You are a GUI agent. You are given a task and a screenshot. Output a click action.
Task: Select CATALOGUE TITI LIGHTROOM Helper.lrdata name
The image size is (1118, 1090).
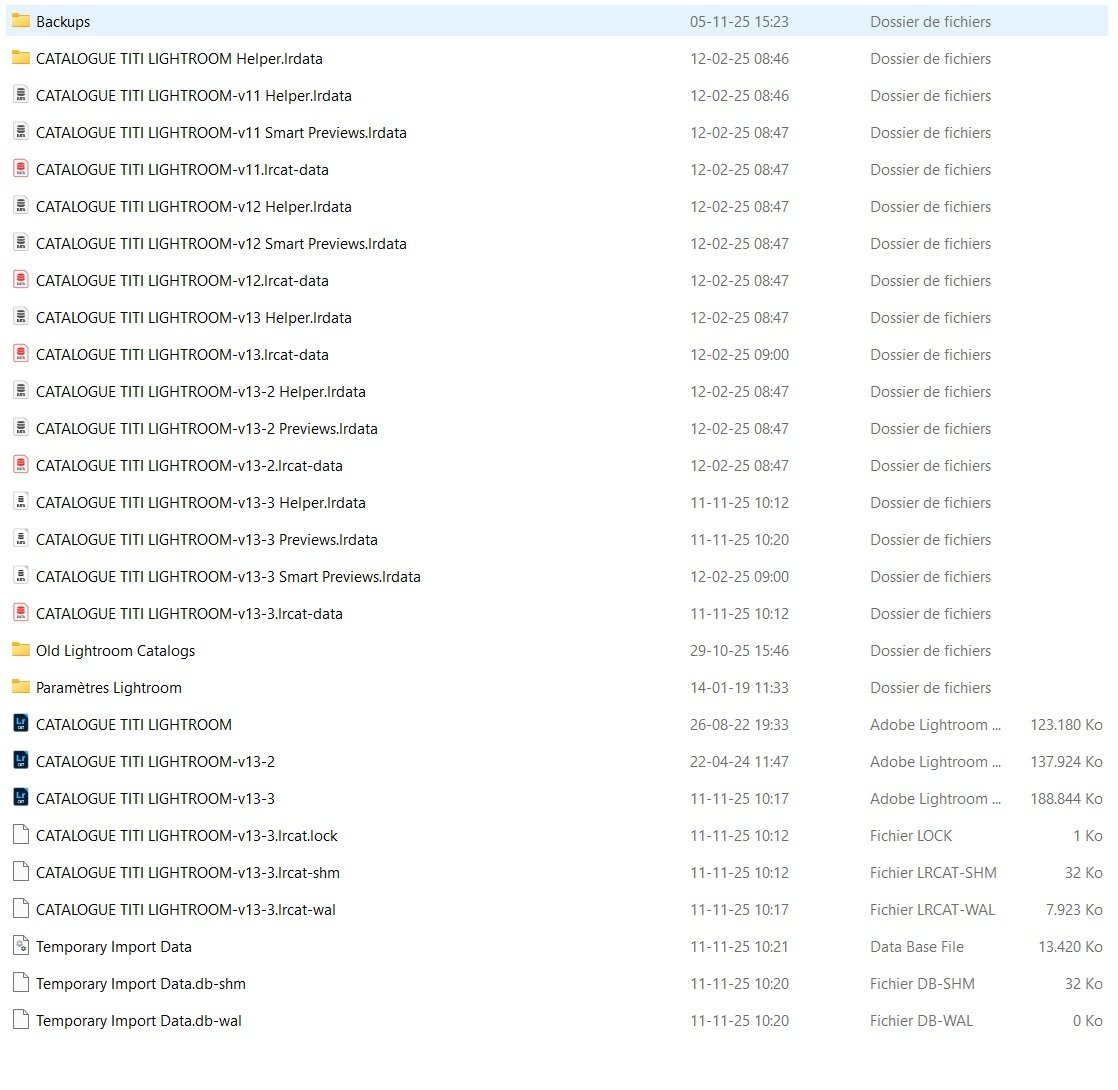pyautogui.click(x=179, y=58)
